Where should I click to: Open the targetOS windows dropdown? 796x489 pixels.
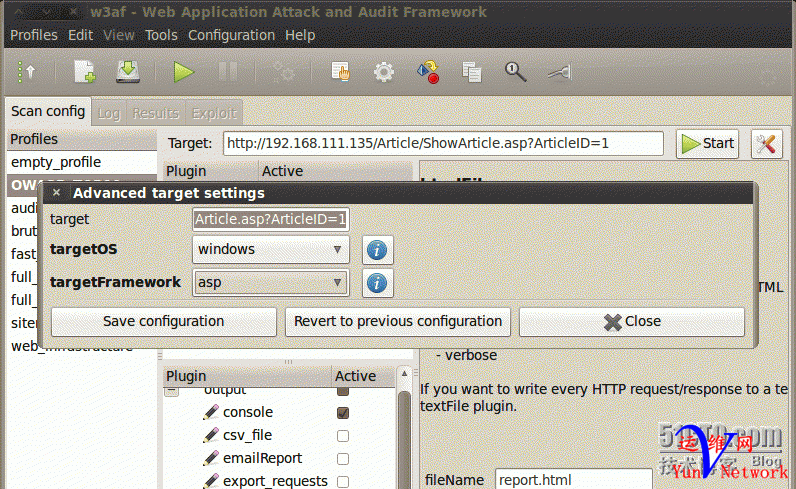(271, 249)
